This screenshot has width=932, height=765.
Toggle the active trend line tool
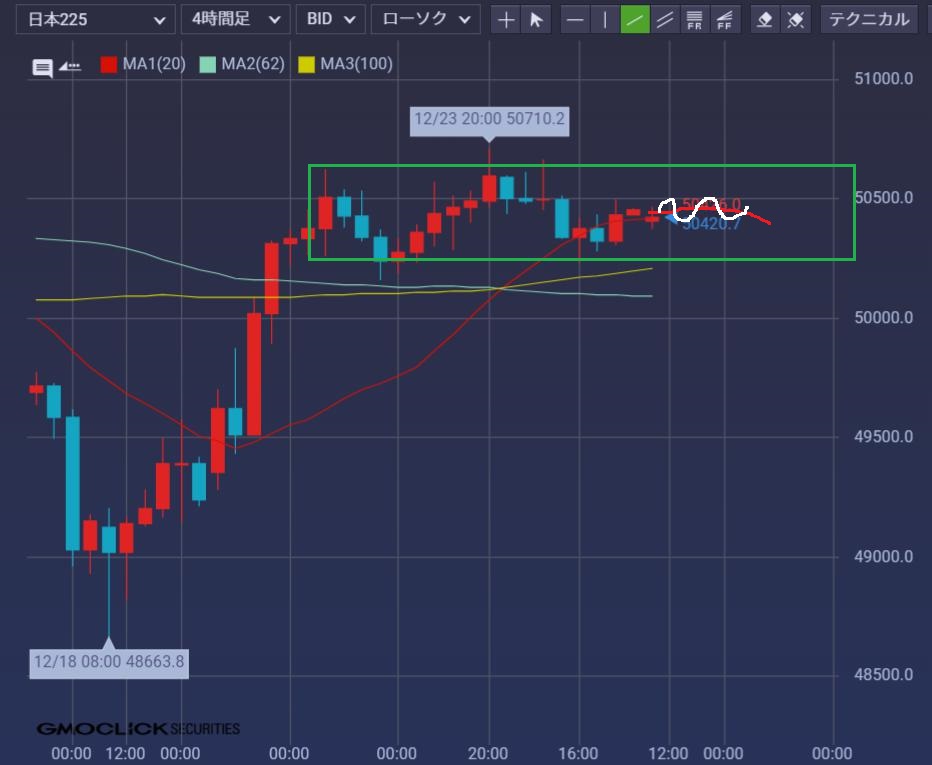coord(635,19)
